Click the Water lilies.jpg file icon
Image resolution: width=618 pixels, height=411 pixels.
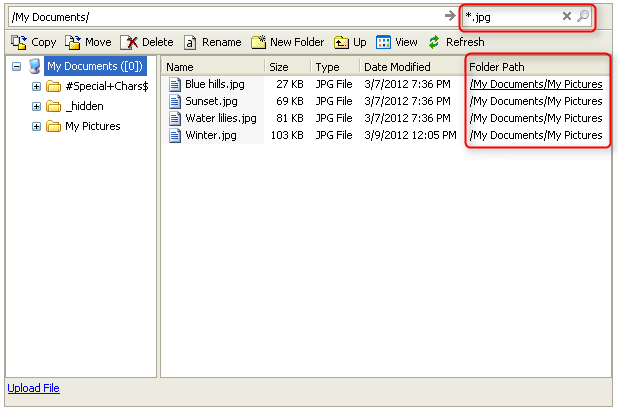pos(175,118)
